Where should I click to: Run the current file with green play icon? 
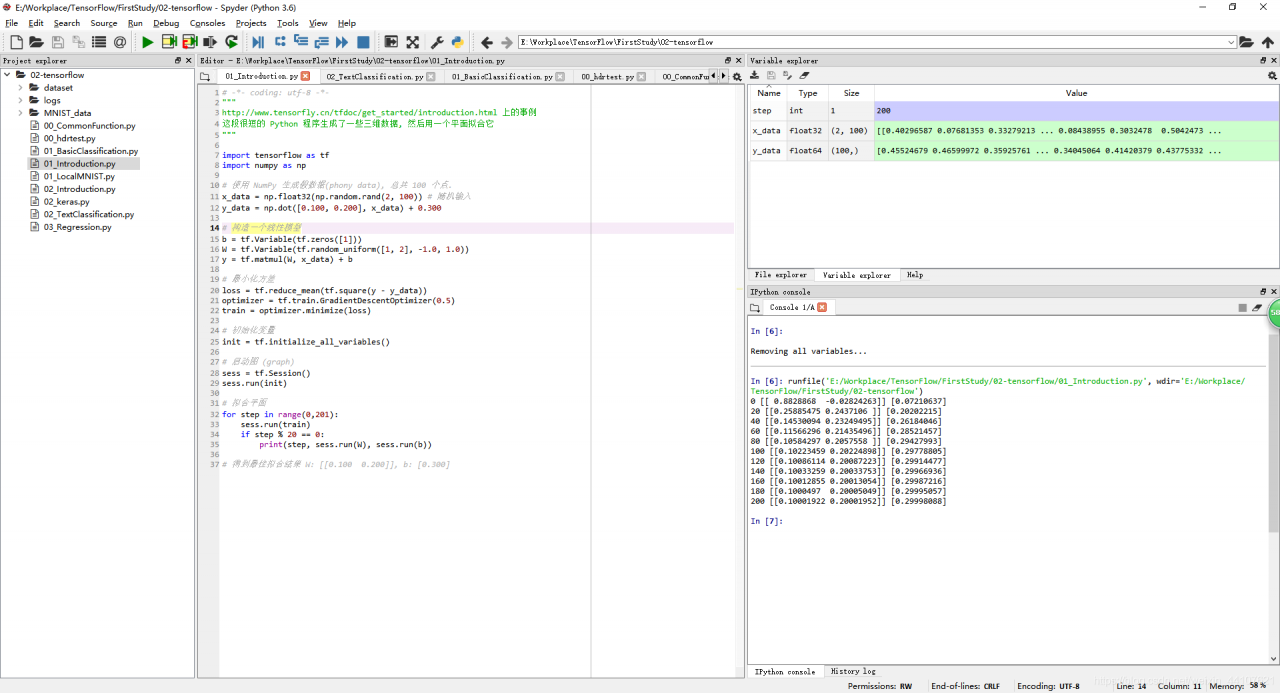(148, 42)
